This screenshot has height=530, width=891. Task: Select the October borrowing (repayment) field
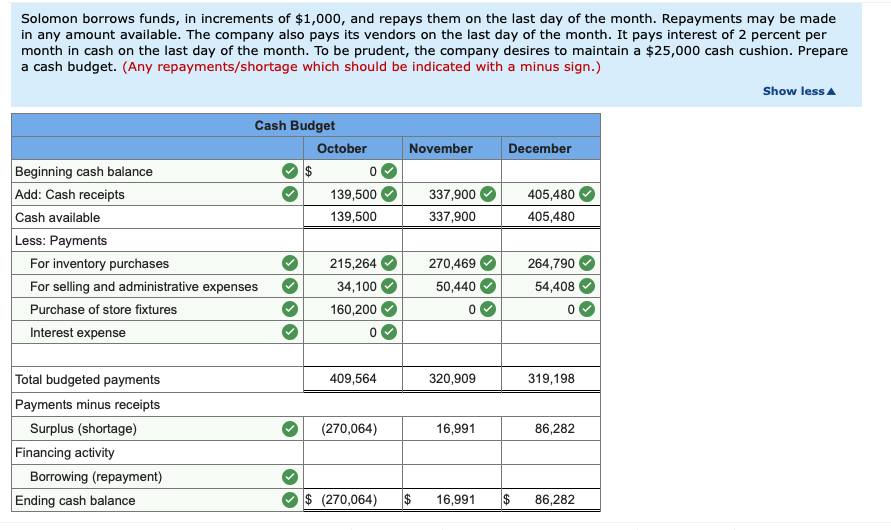(x=353, y=477)
